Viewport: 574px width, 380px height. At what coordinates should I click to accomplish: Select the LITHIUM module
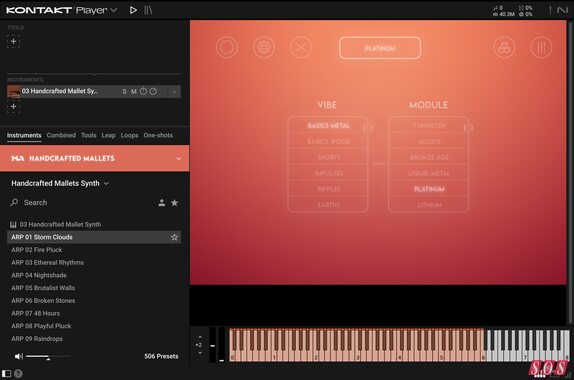pyautogui.click(x=429, y=205)
